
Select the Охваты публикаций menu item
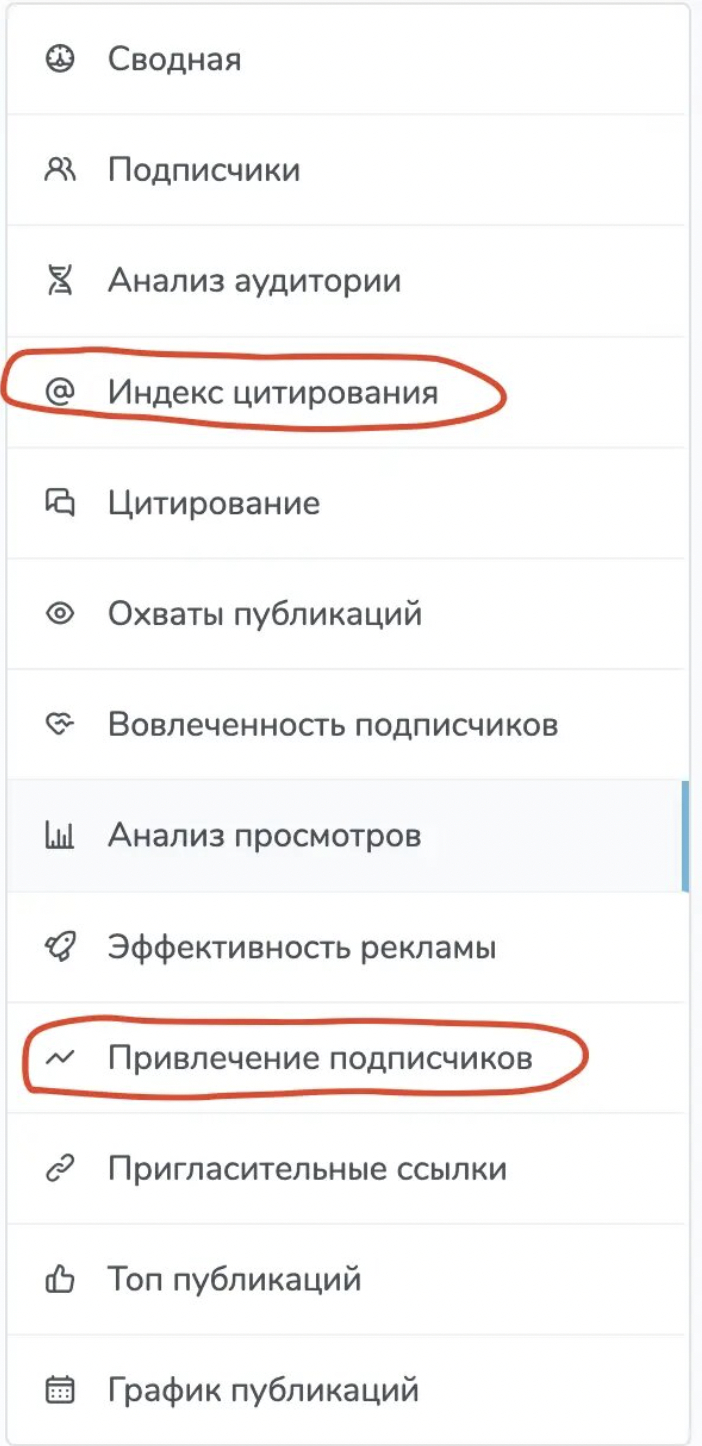click(x=265, y=614)
